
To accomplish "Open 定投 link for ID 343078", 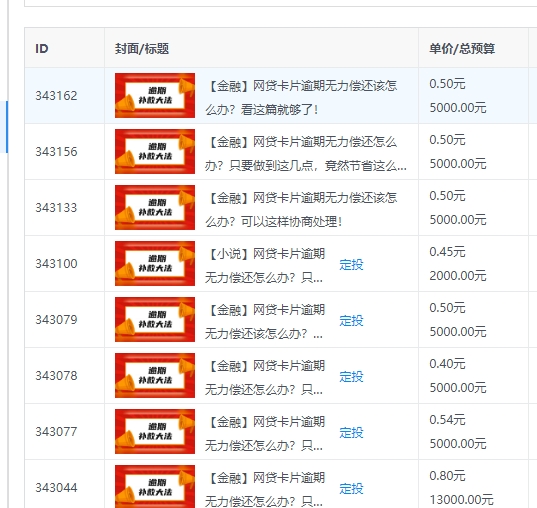I will [x=351, y=377].
